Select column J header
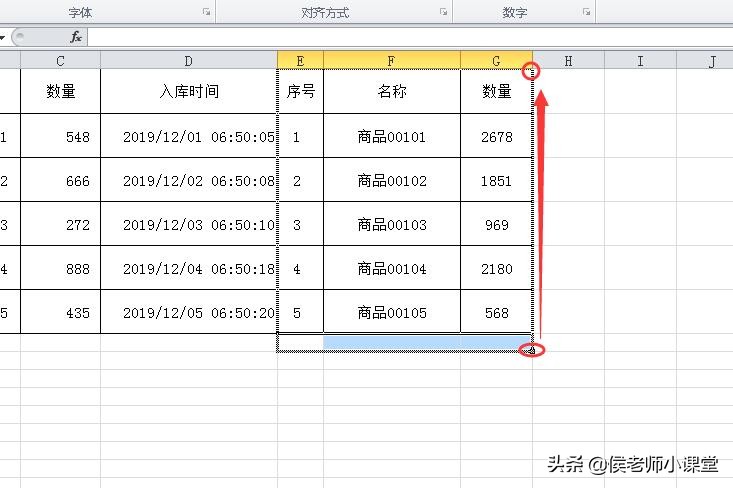The height and width of the screenshot is (488, 733). click(705, 61)
